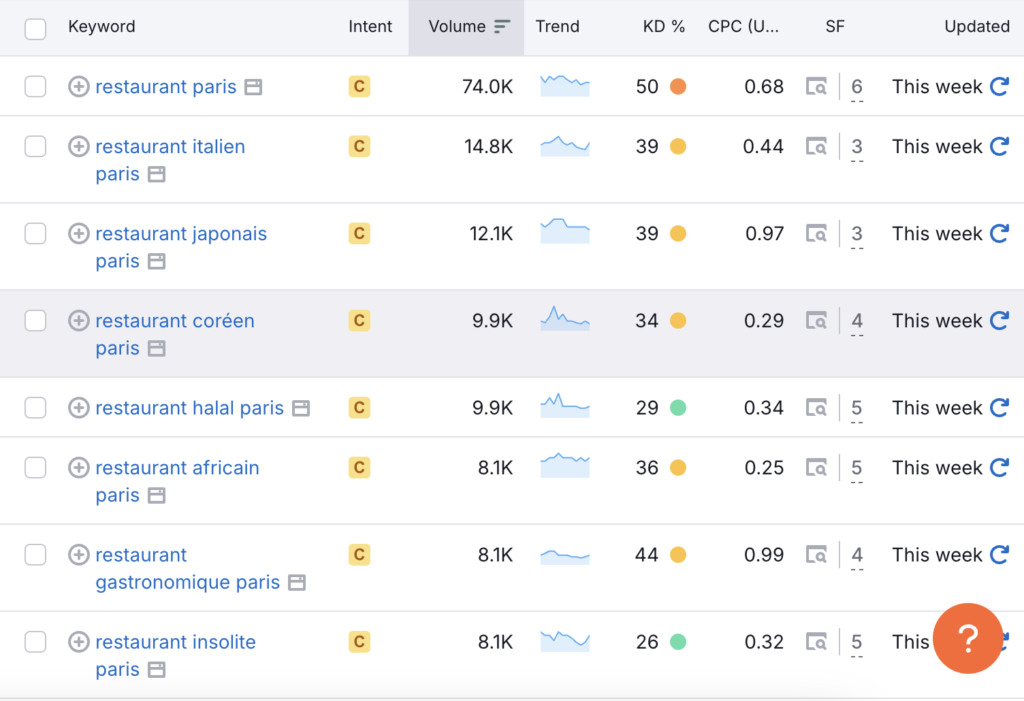The width and height of the screenshot is (1024, 701).
Task: Check the box for restaurant italien paris
Action: click(35, 146)
